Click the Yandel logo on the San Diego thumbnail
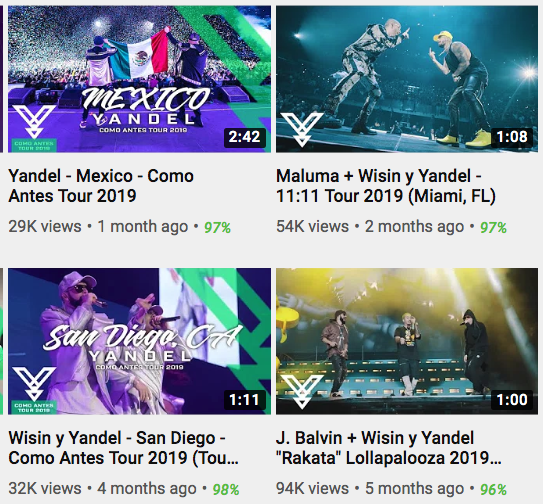This screenshot has width=543, height=504. pyautogui.click(x=34, y=384)
